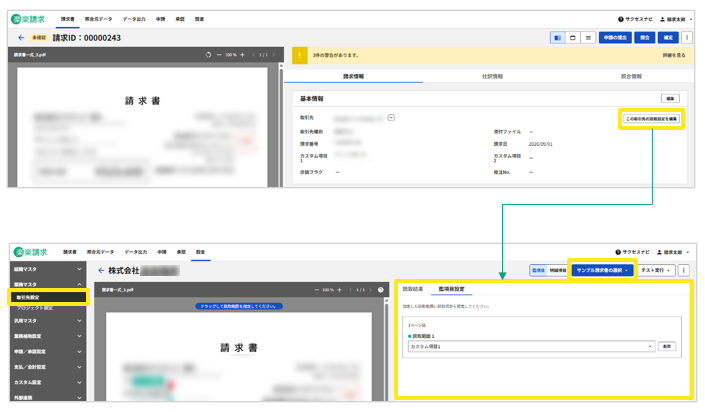The height and width of the screenshot is (412, 705).
Task: Open kebab menu next to テスト実行
Action: (683, 270)
